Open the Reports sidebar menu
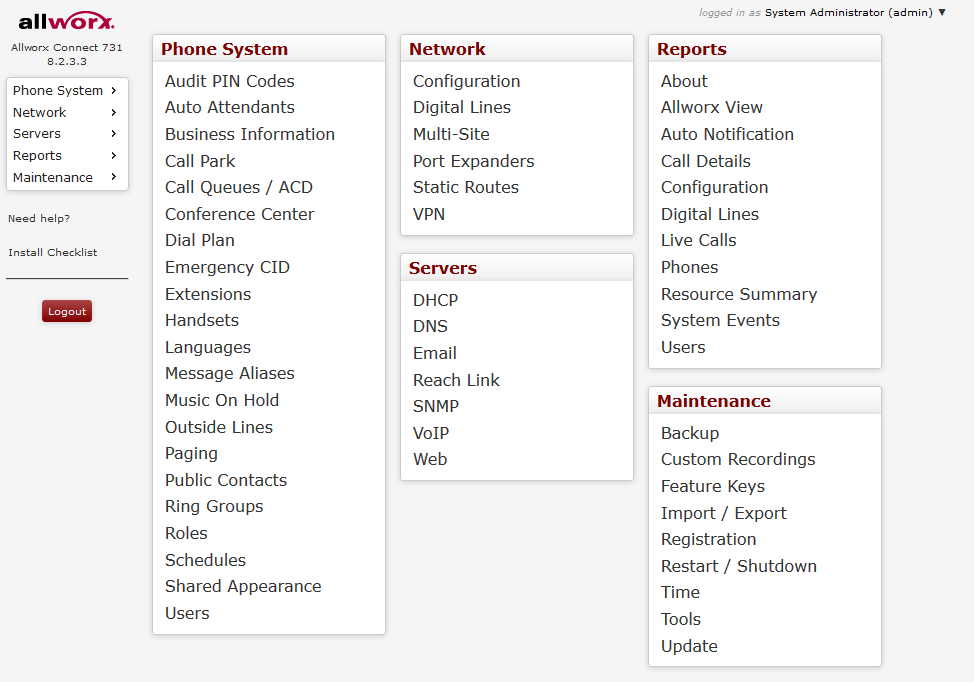The image size is (974, 682). pos(66,155)
